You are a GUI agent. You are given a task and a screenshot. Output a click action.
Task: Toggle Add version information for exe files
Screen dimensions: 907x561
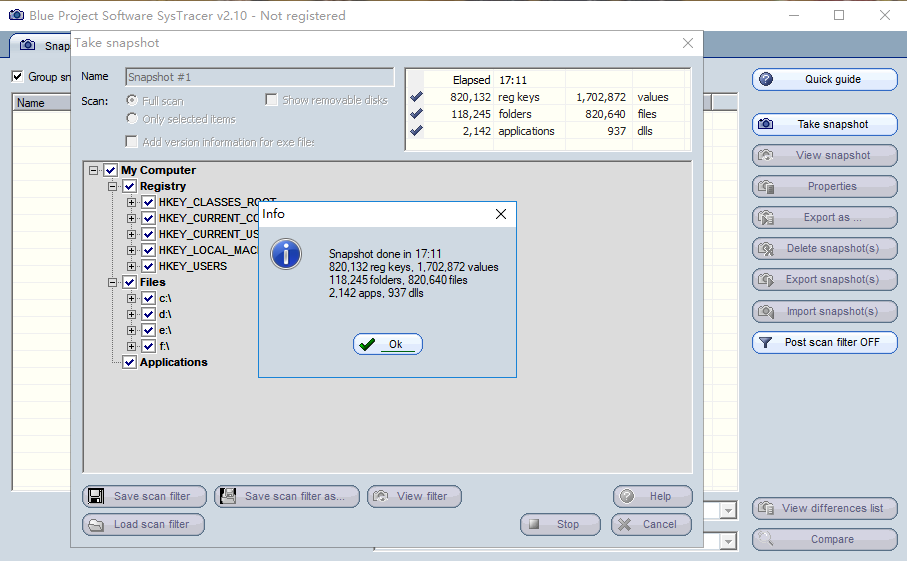coord(132,142)
